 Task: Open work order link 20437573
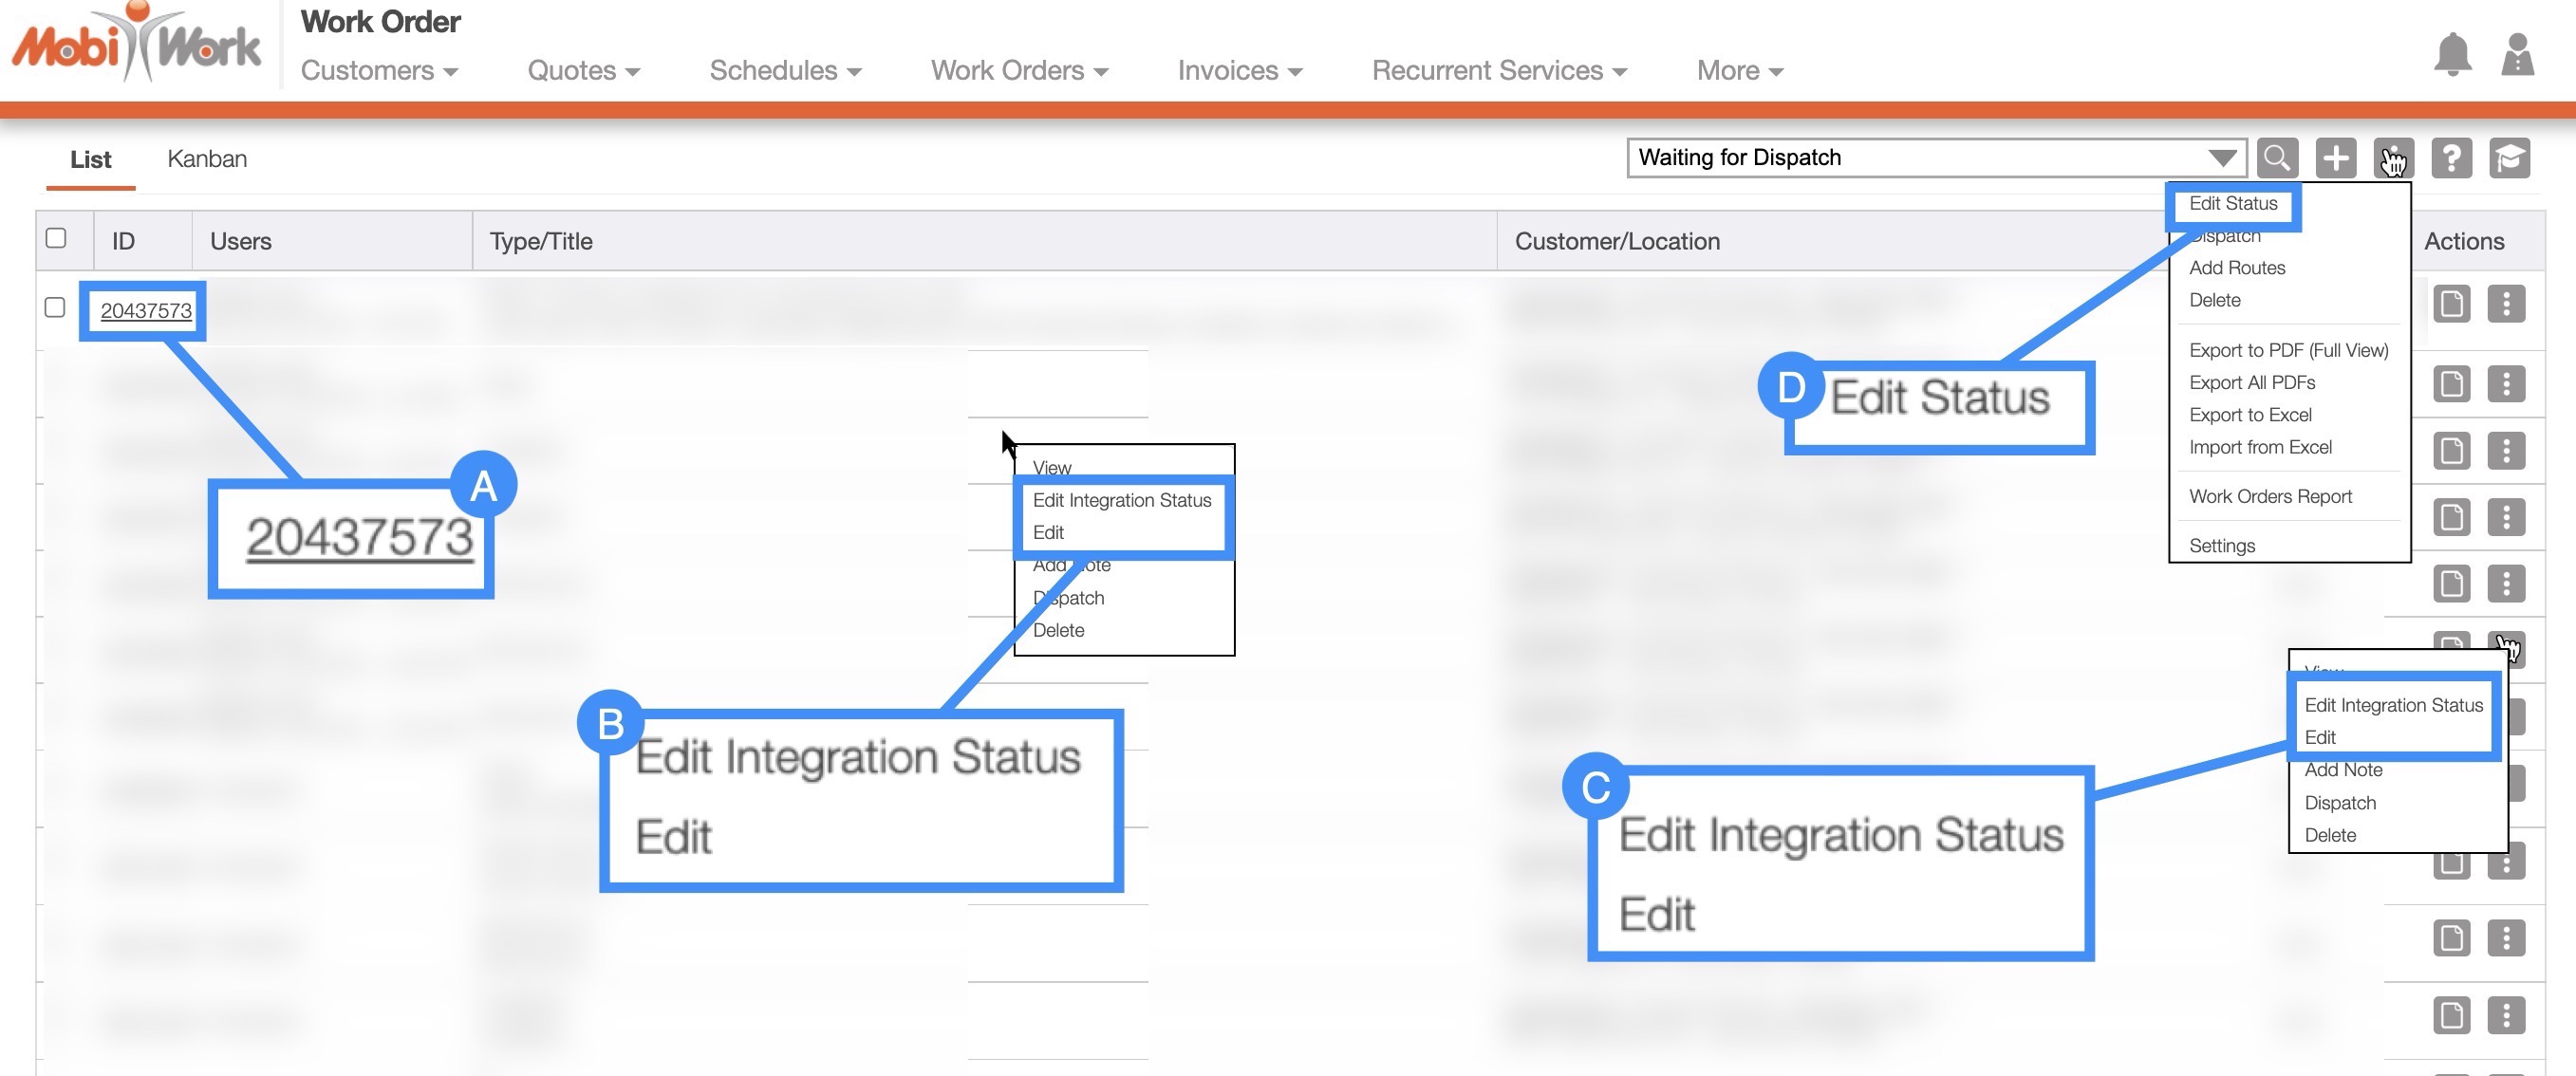(146, 311)
